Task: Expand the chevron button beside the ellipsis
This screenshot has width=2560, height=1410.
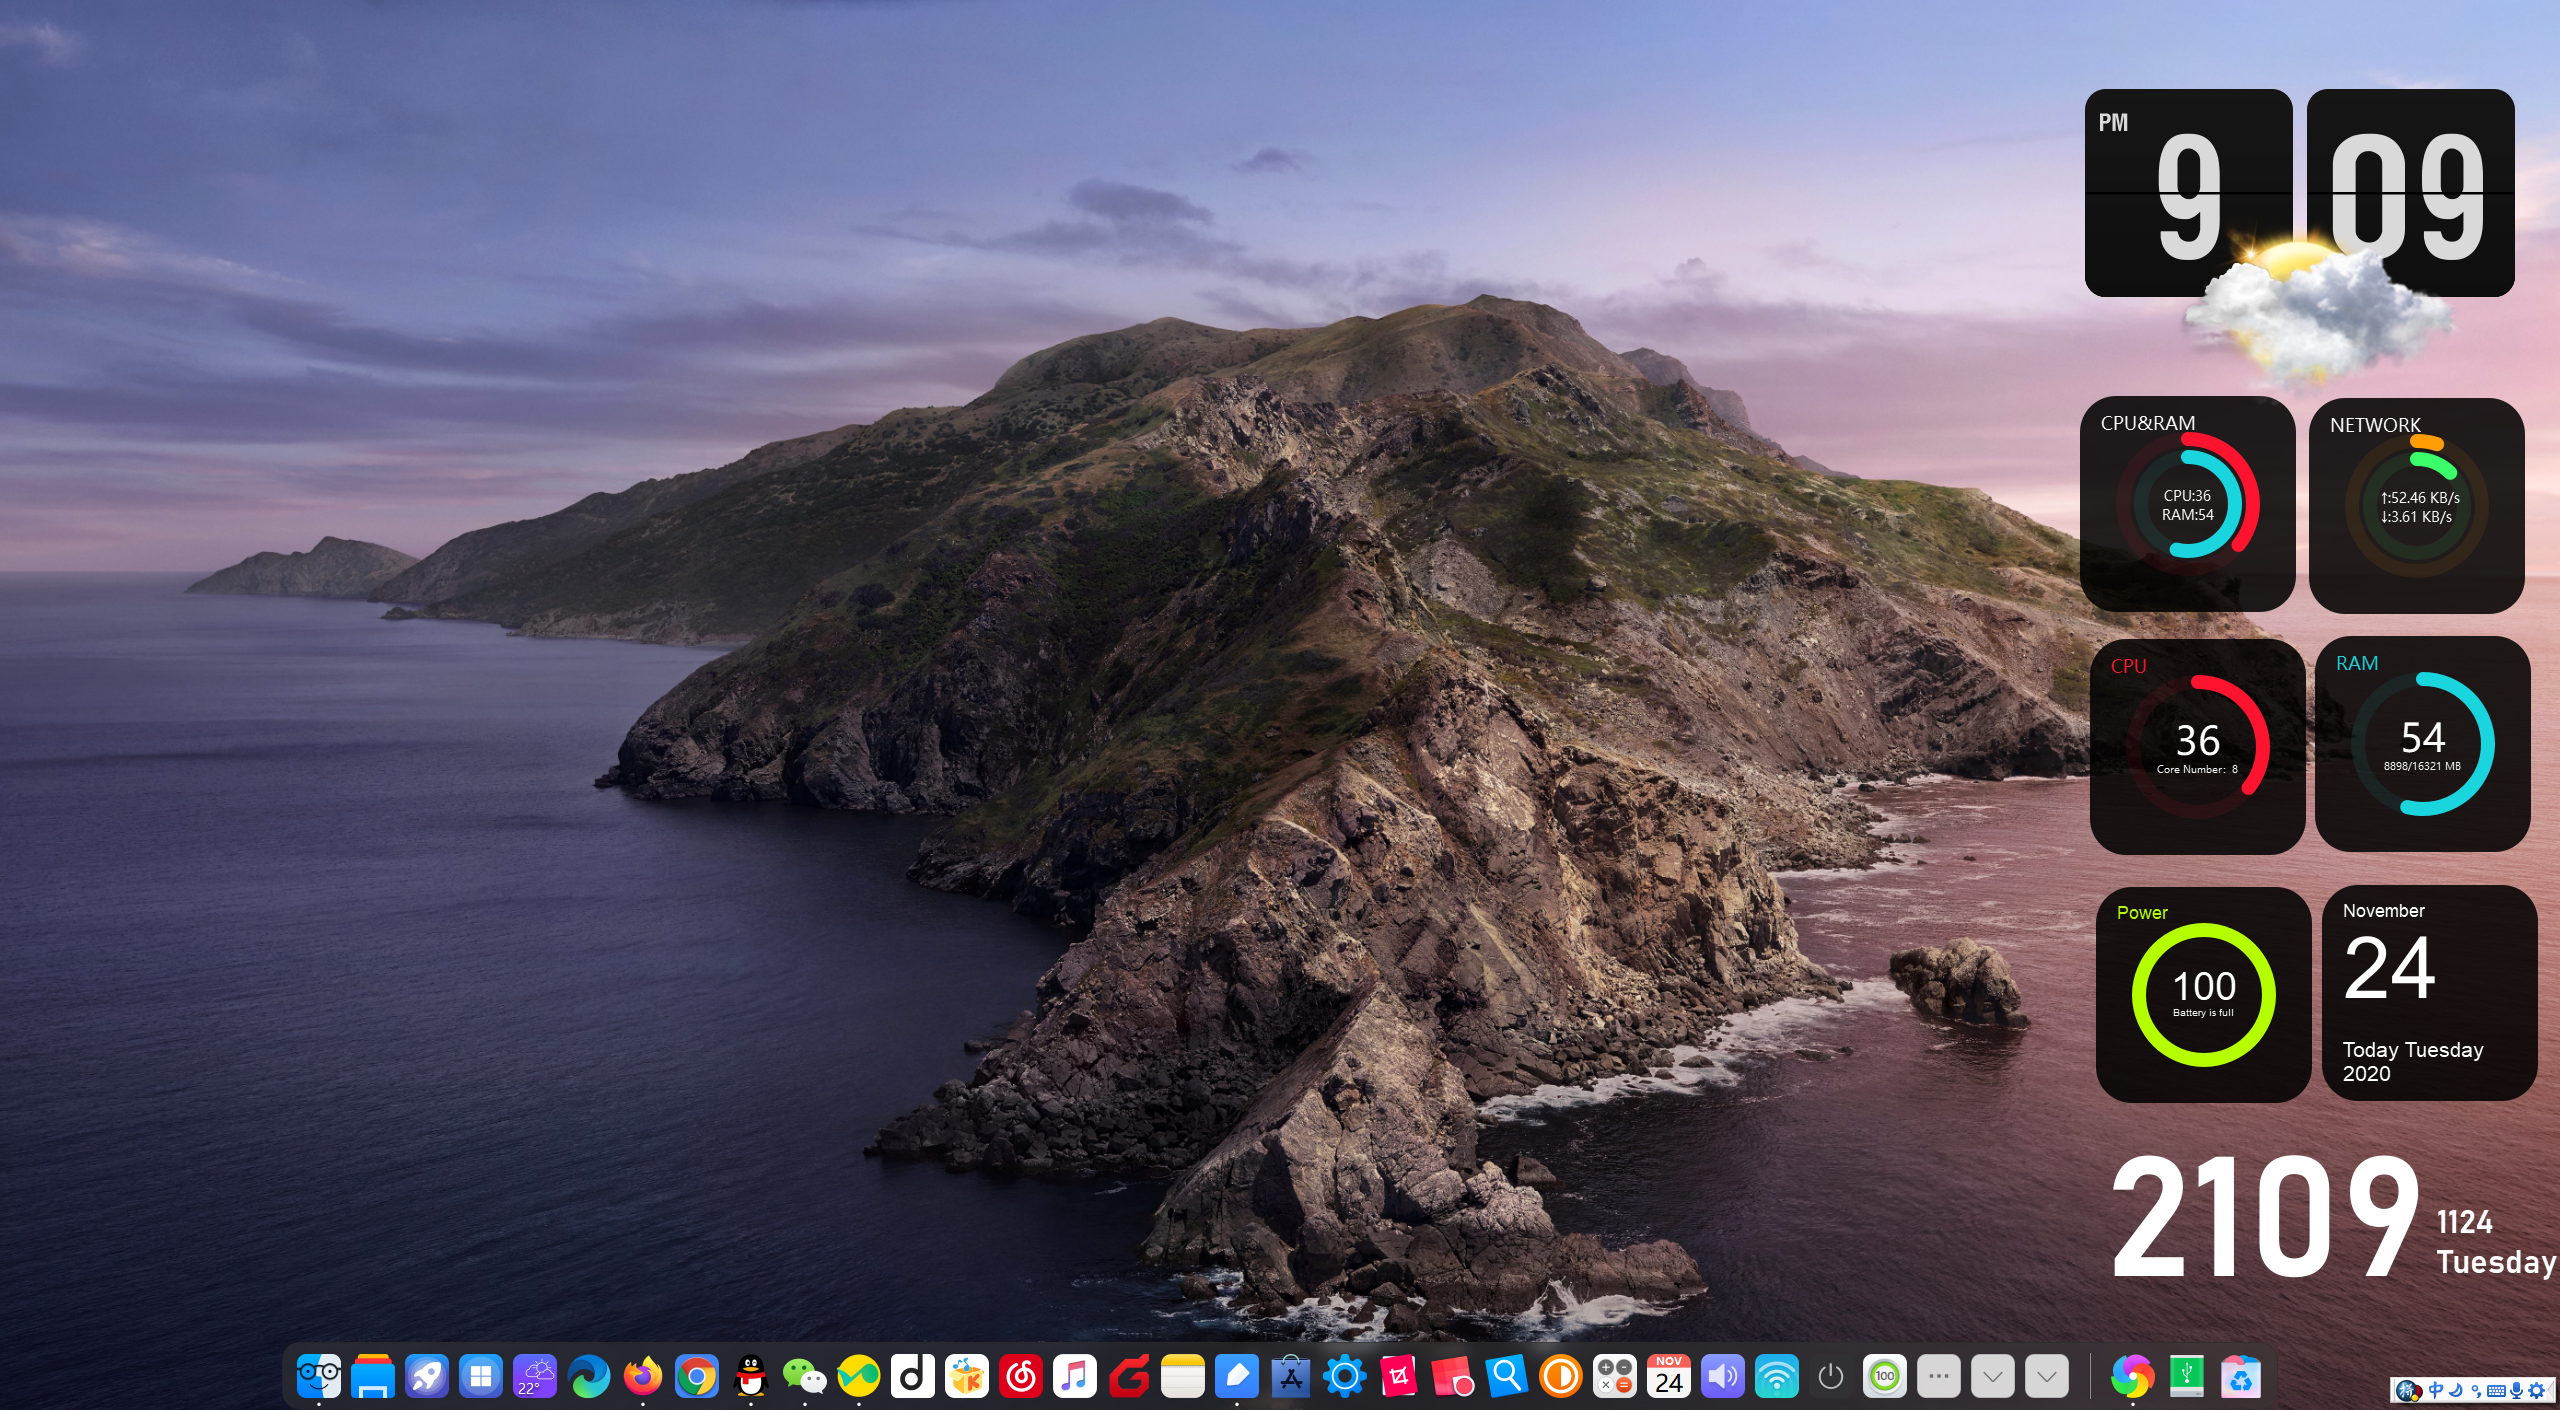Action: click(1992, 1377)
